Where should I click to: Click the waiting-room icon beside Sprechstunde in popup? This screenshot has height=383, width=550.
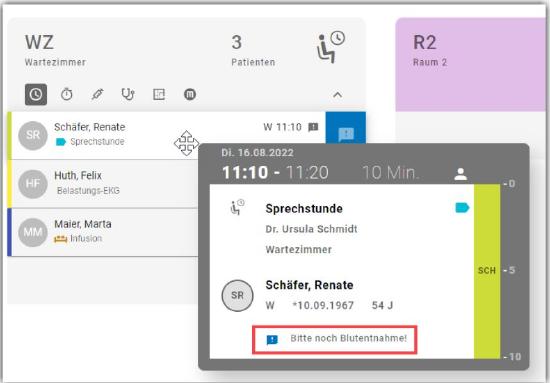point(237,207)
